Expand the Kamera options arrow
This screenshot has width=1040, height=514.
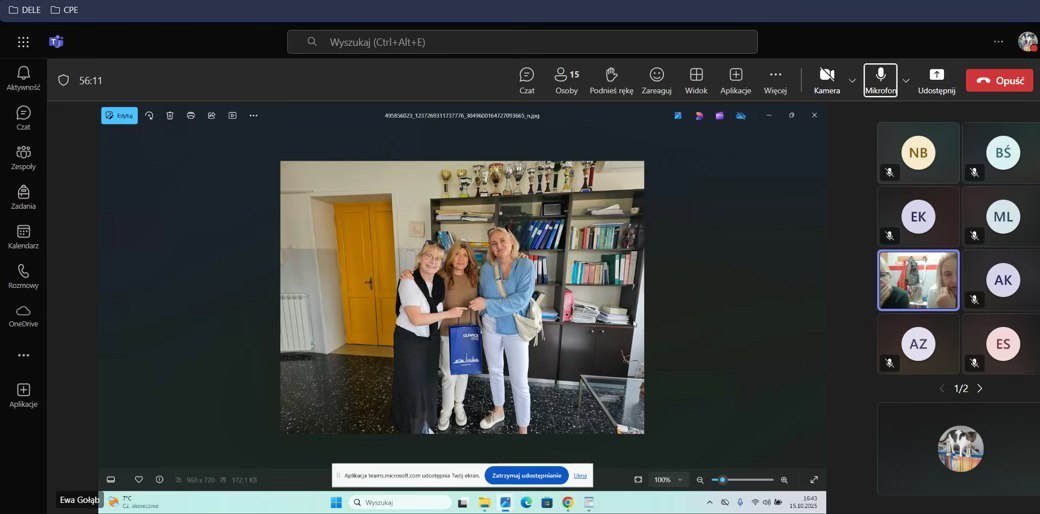point(852,80)
